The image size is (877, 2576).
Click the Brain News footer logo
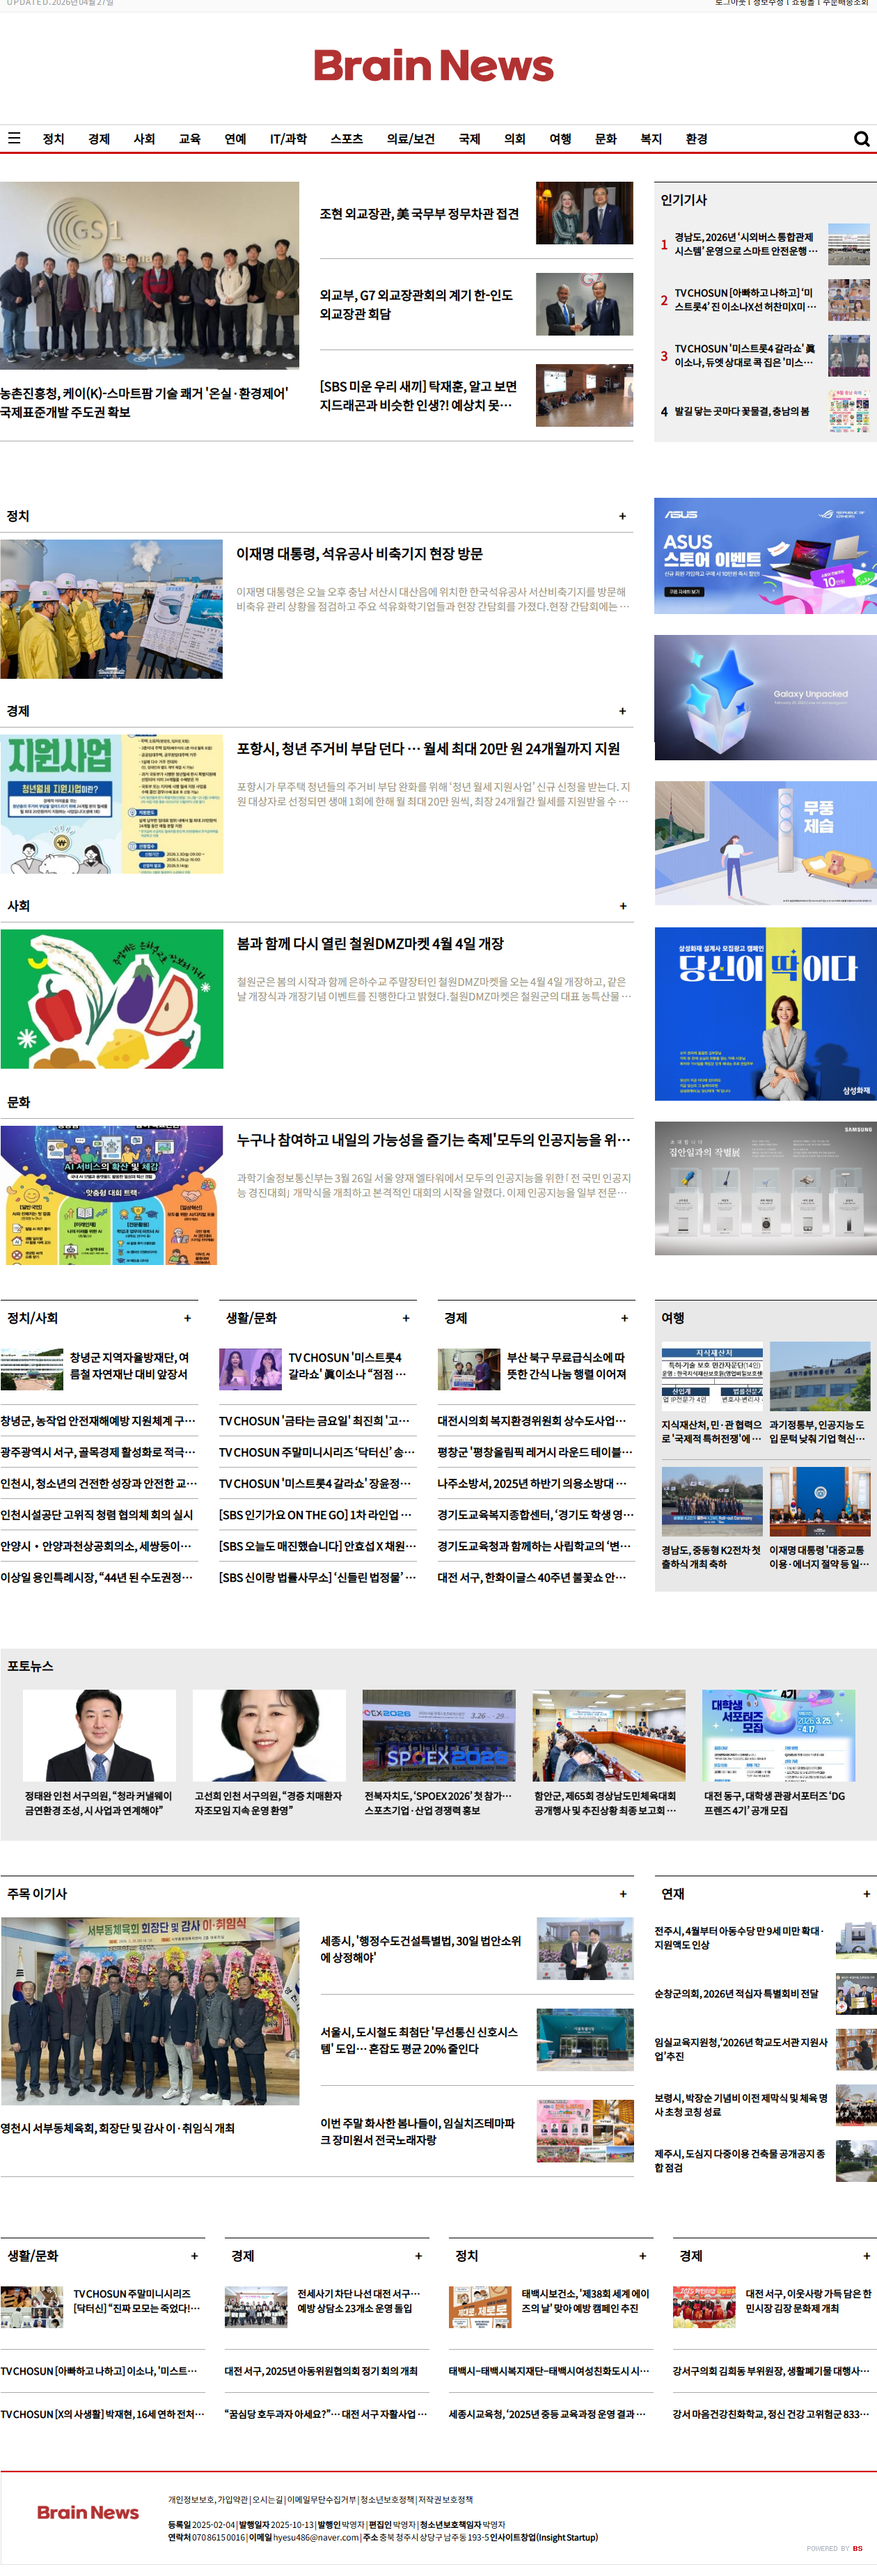[88, 2511]
